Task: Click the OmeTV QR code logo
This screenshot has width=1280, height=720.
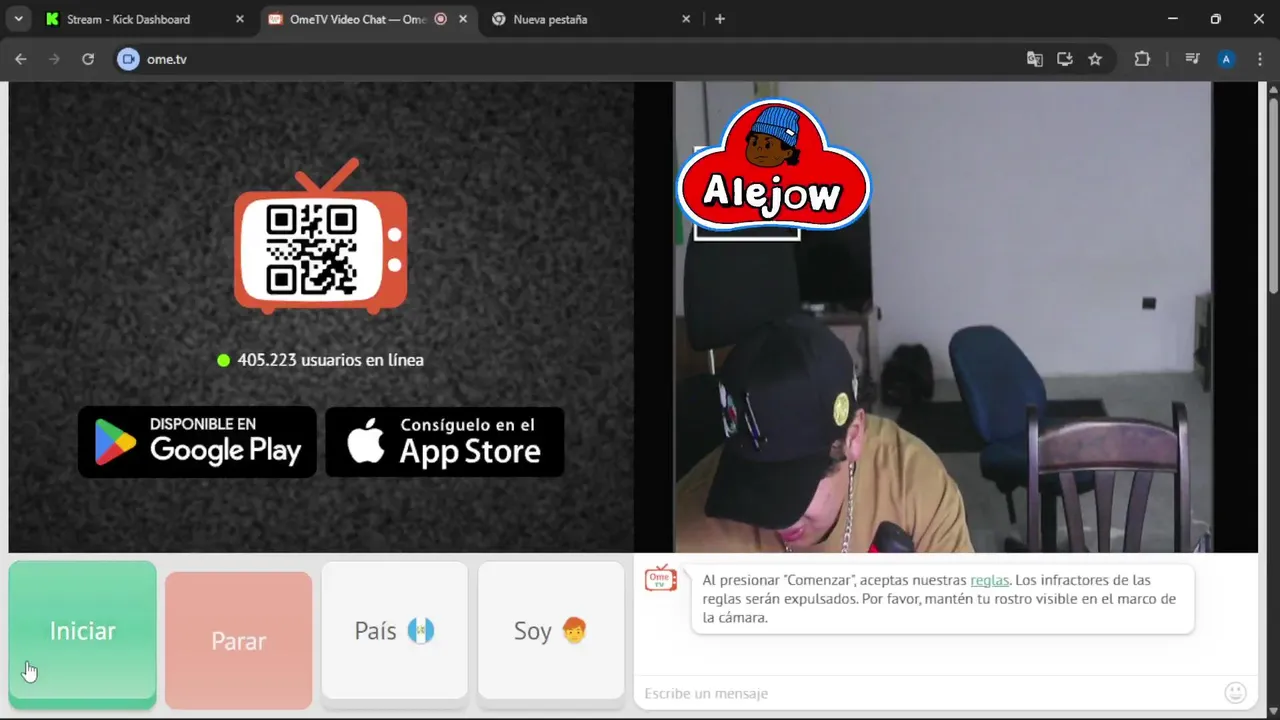Action: click(320, 236)
